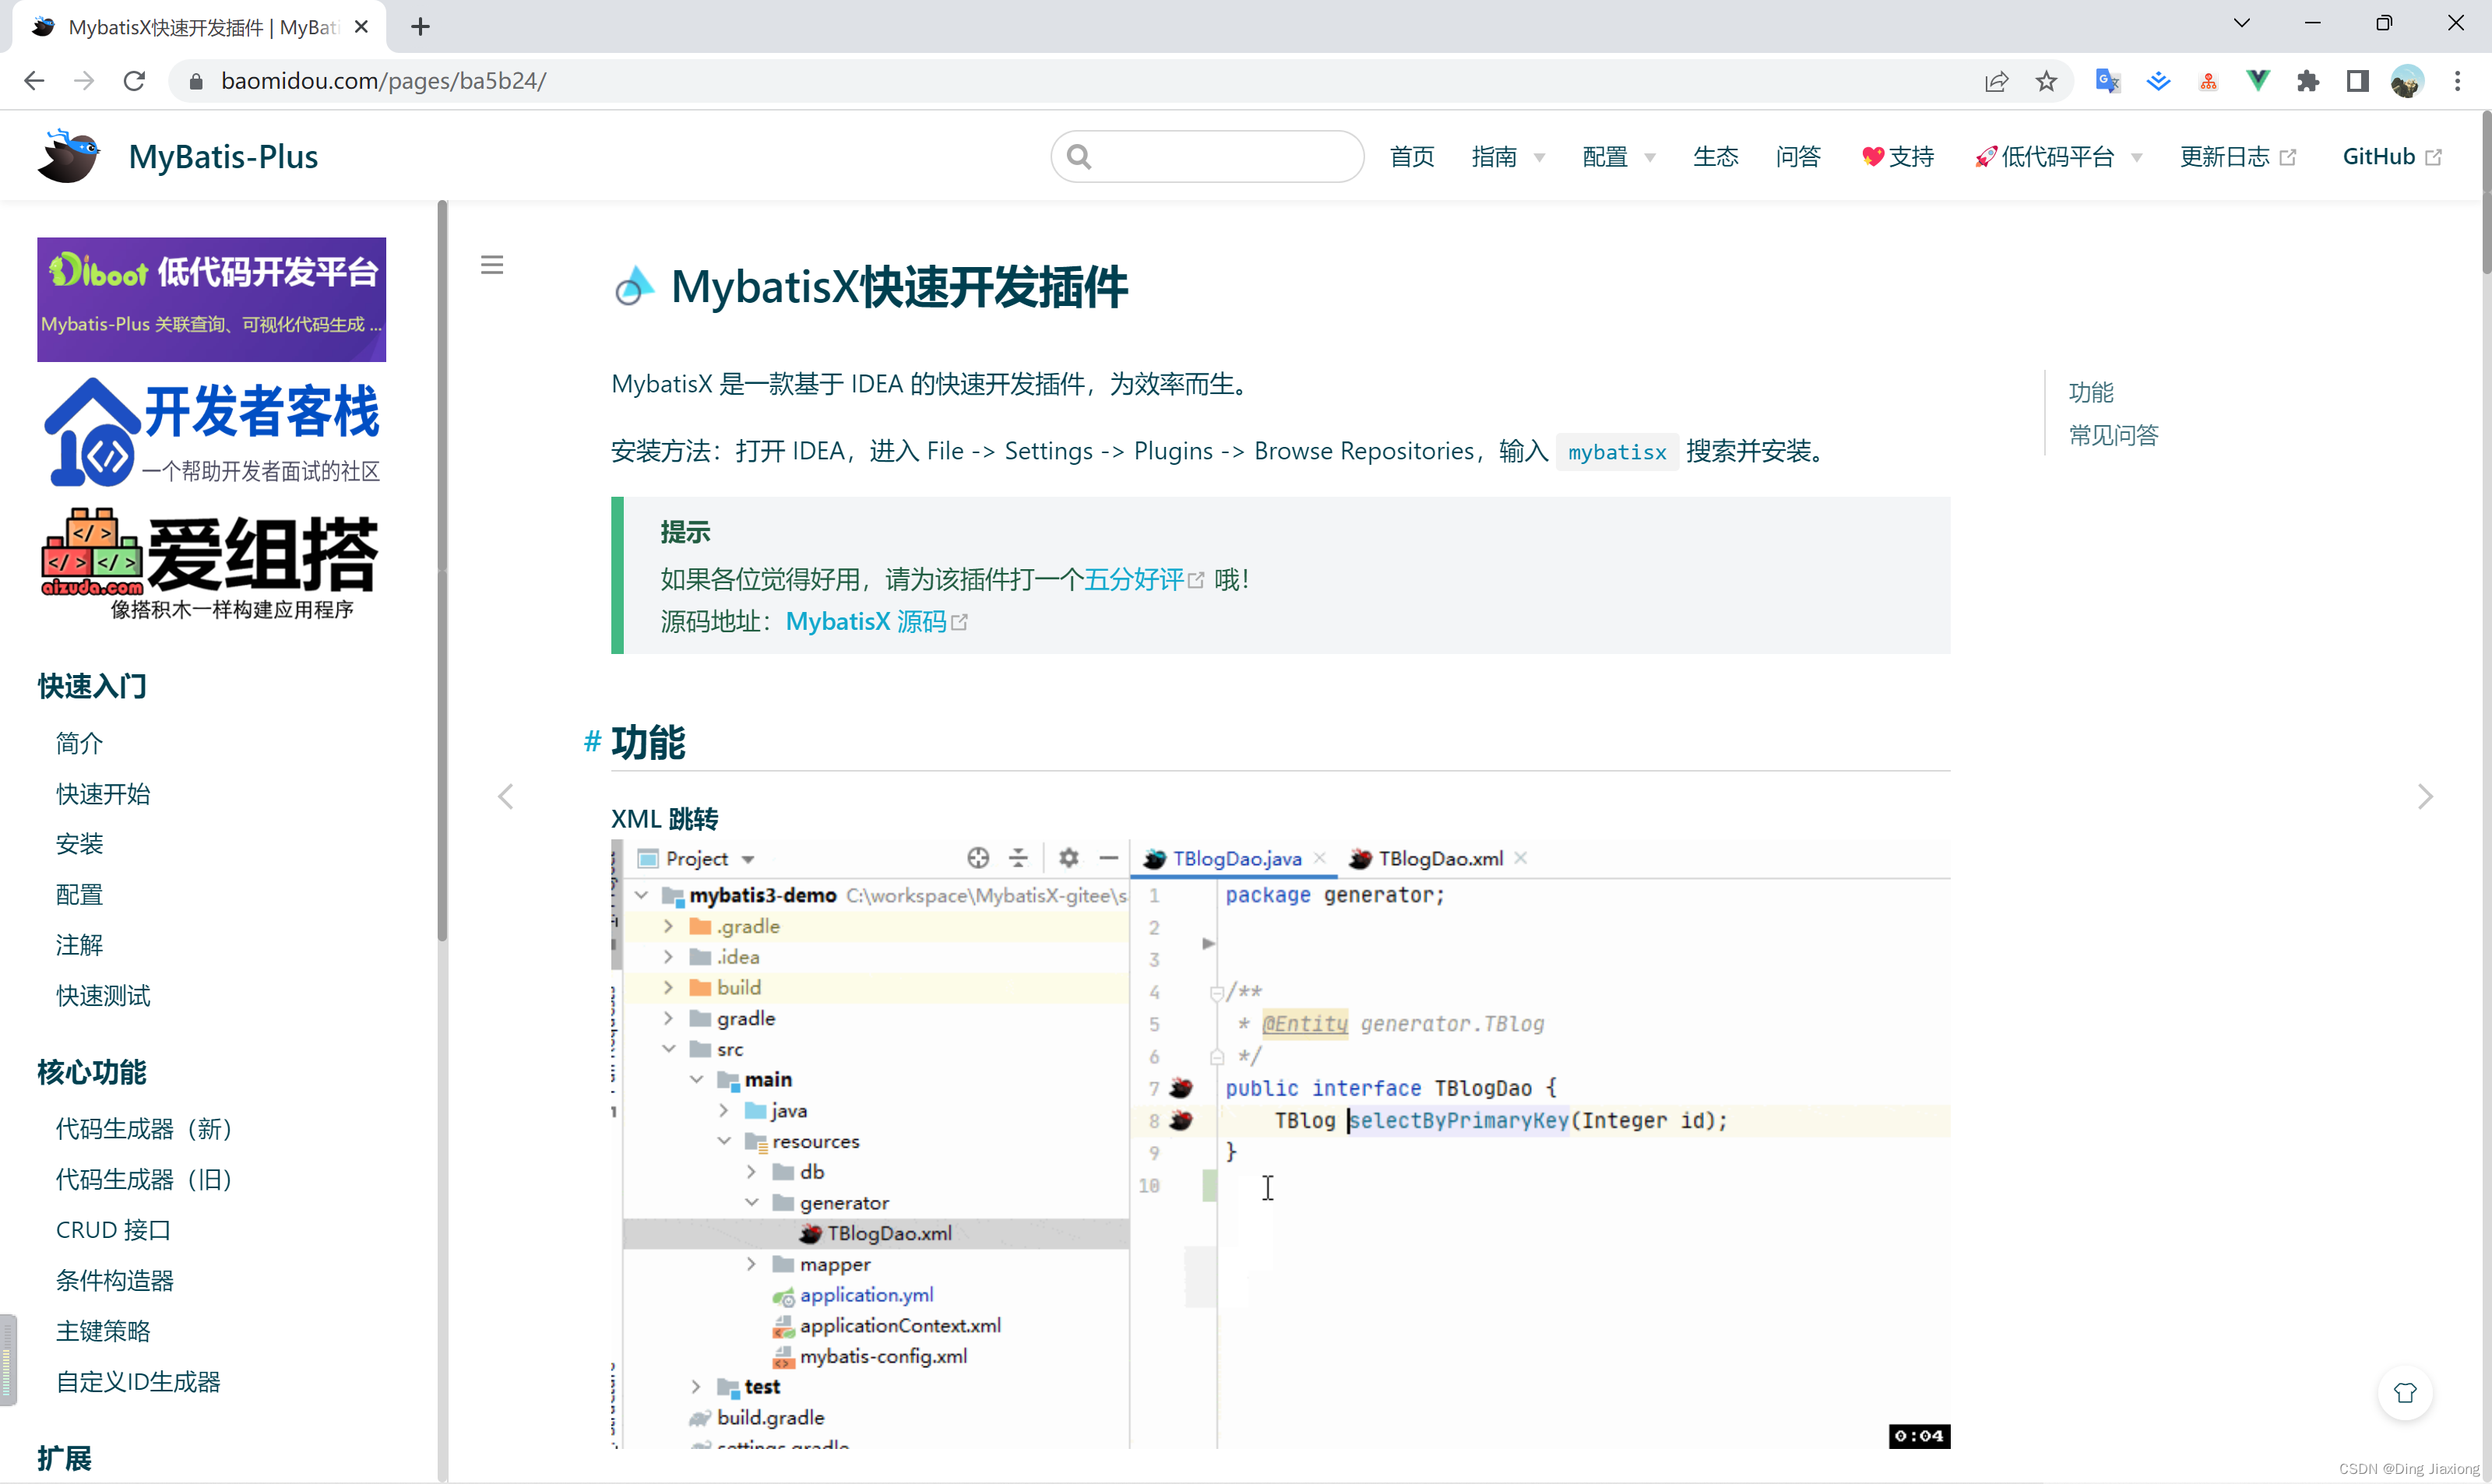Bookmark this page with the star
This screenshot has height=1484, width=2492.
coord(2046,81)
